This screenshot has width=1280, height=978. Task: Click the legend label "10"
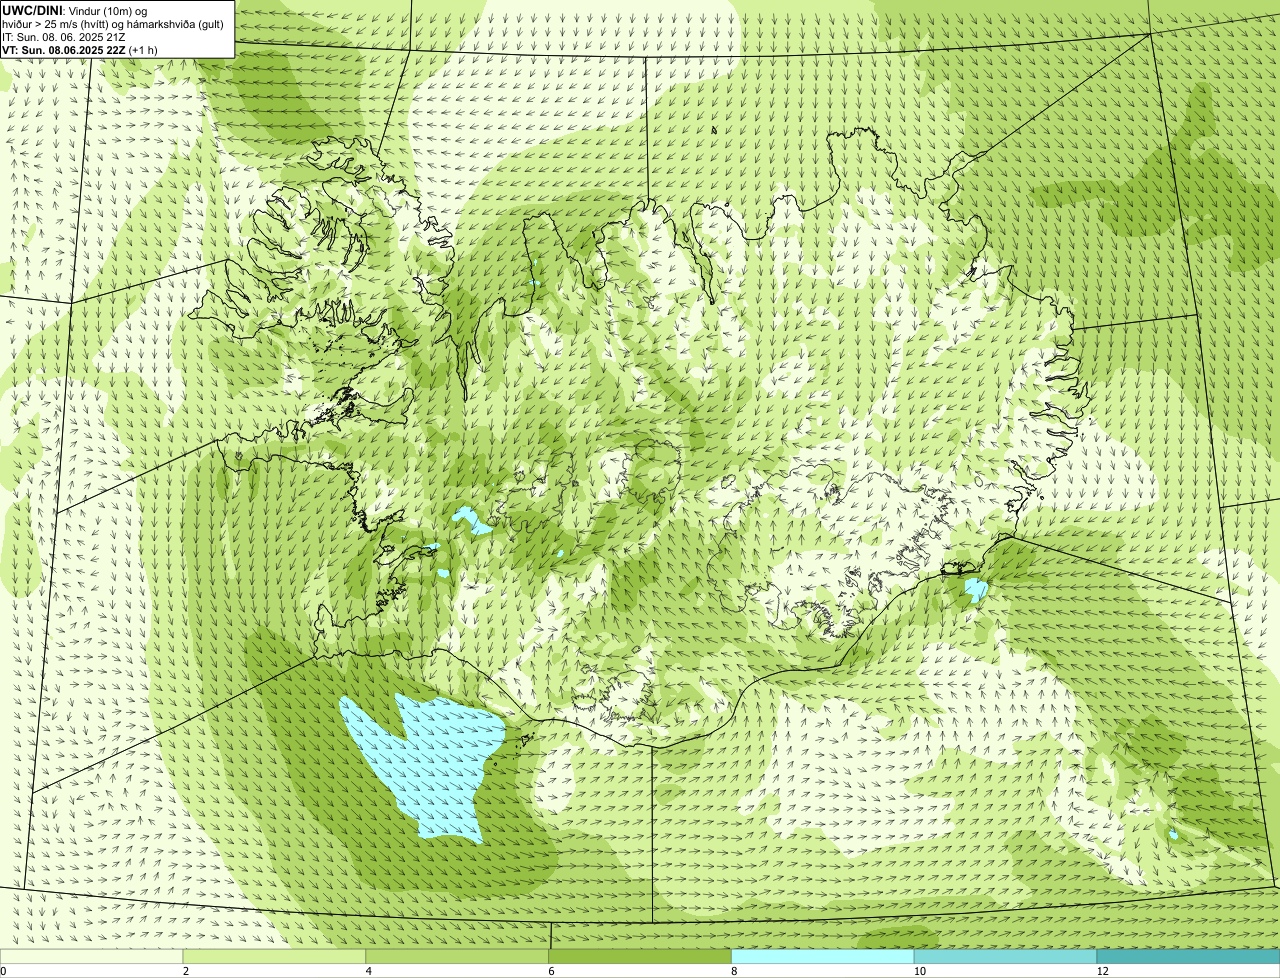[x=919, y=971]
